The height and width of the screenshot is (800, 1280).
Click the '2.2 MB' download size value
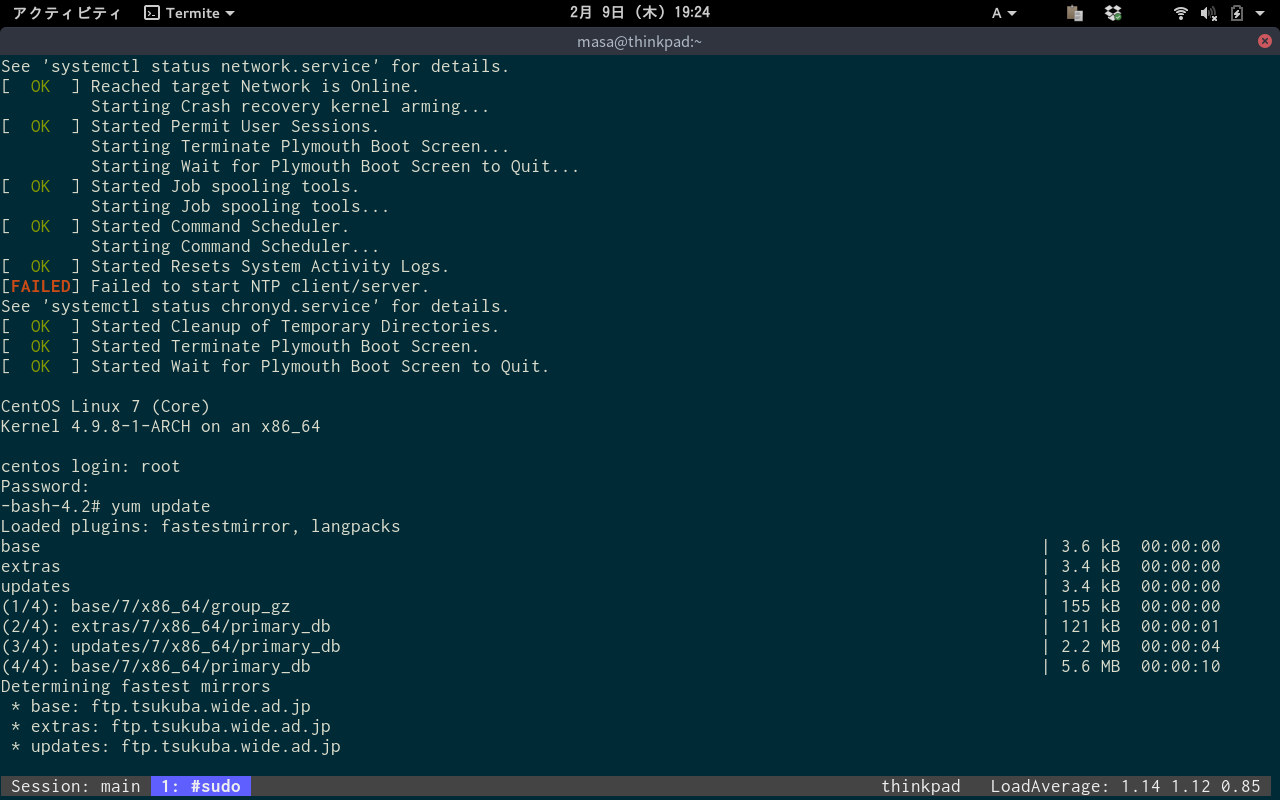pyautogui.click(x=1091, y=646)
